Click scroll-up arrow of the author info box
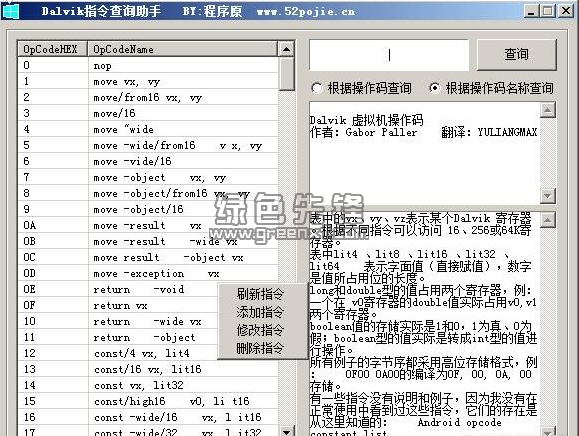 tap(548, 110)
